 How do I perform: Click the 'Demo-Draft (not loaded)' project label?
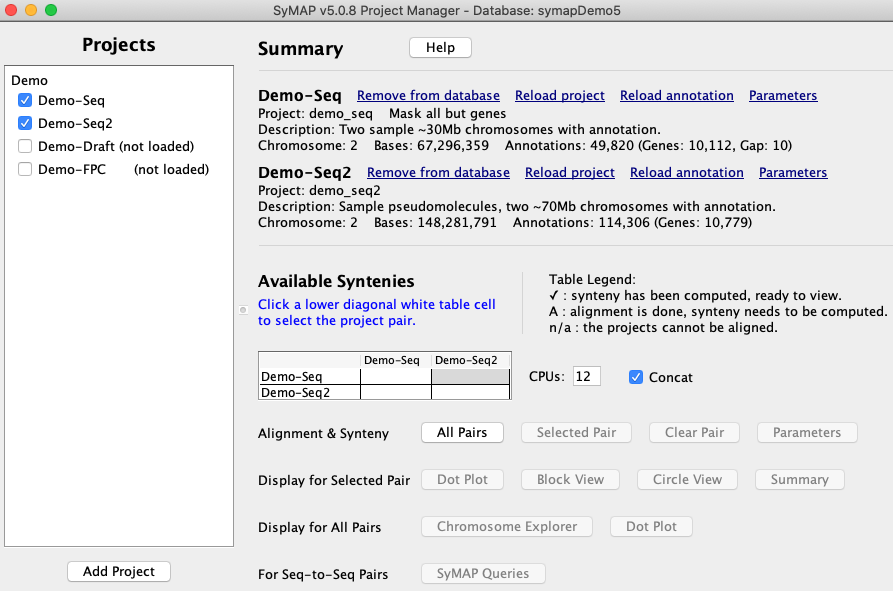(x=116, y=146)
